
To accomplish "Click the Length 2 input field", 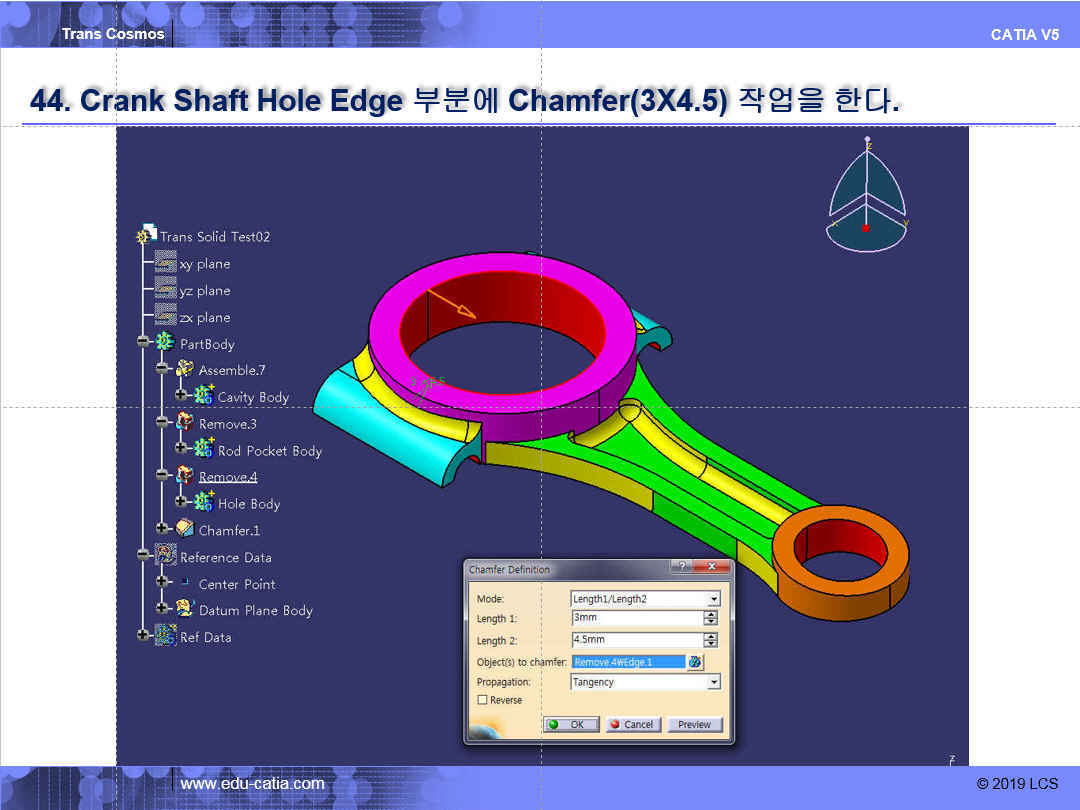I will [x=636, y=640].
